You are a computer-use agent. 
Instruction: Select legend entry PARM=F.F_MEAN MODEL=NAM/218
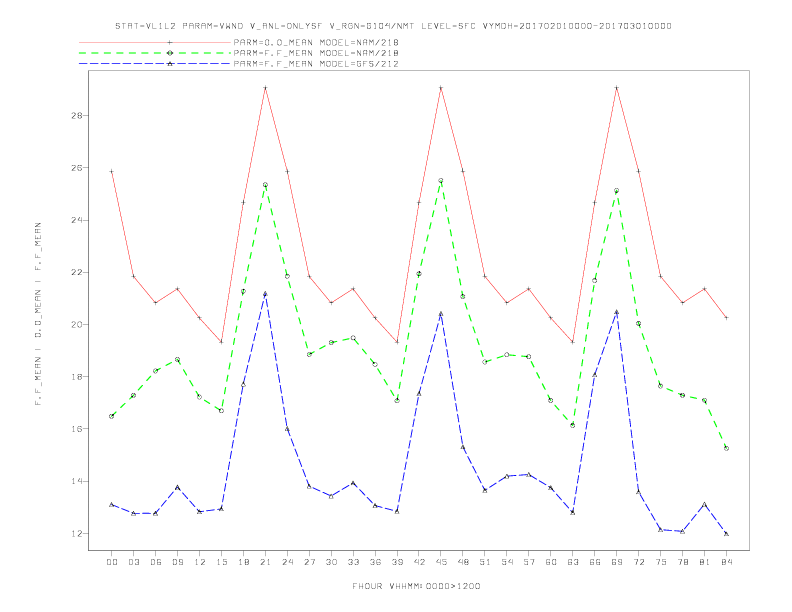click(316, 53)
